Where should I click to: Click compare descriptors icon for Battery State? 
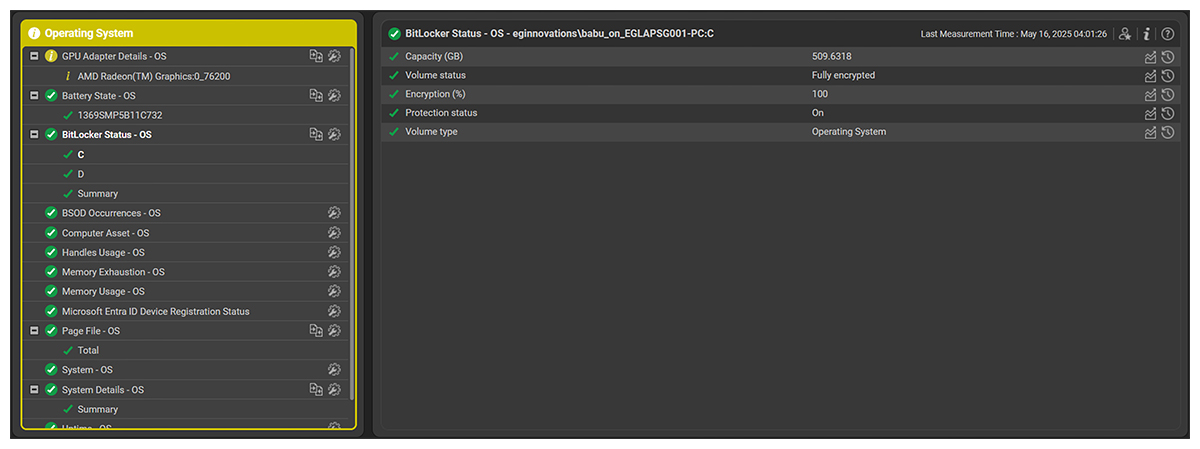(x=316, y=96)
